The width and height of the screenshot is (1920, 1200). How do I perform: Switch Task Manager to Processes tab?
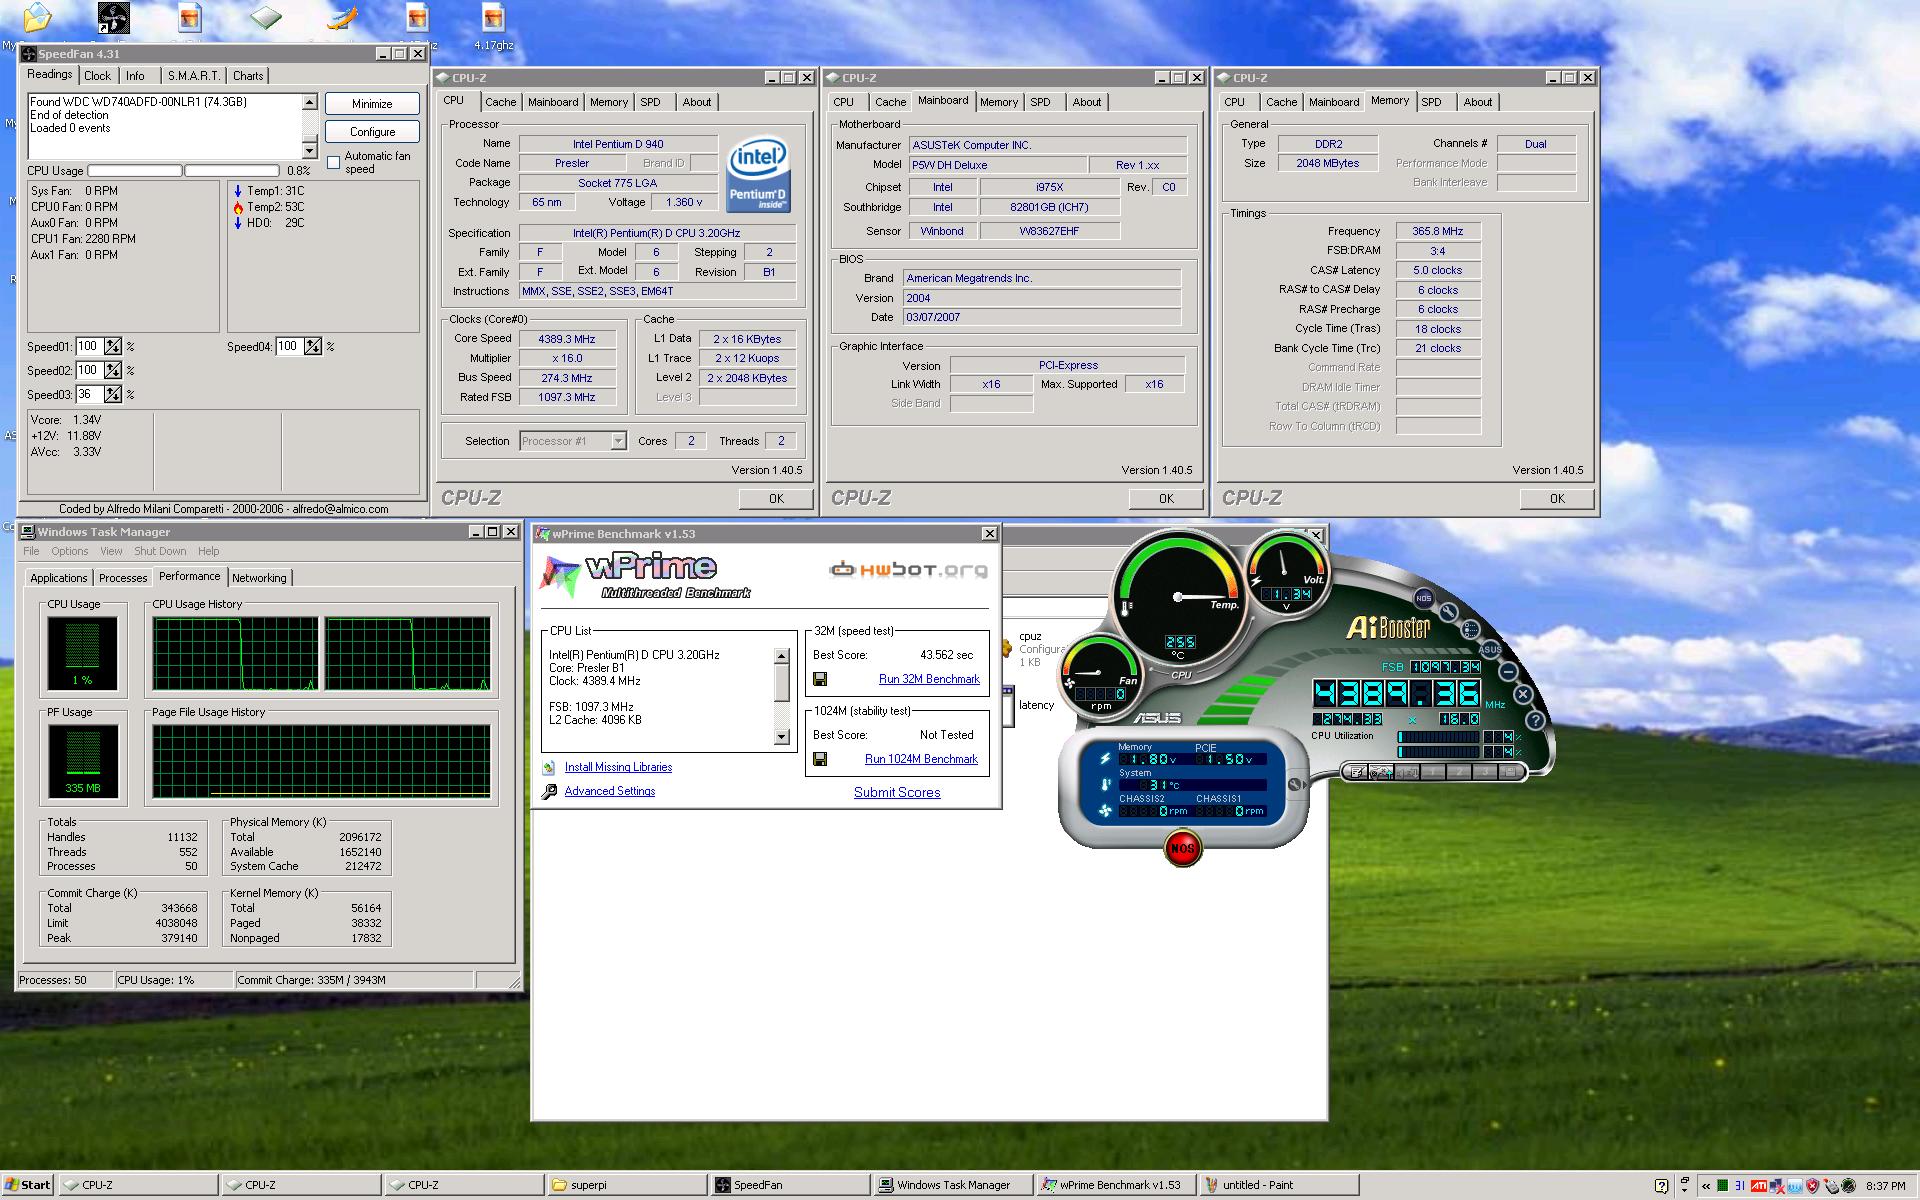click(x=123, y=578)
